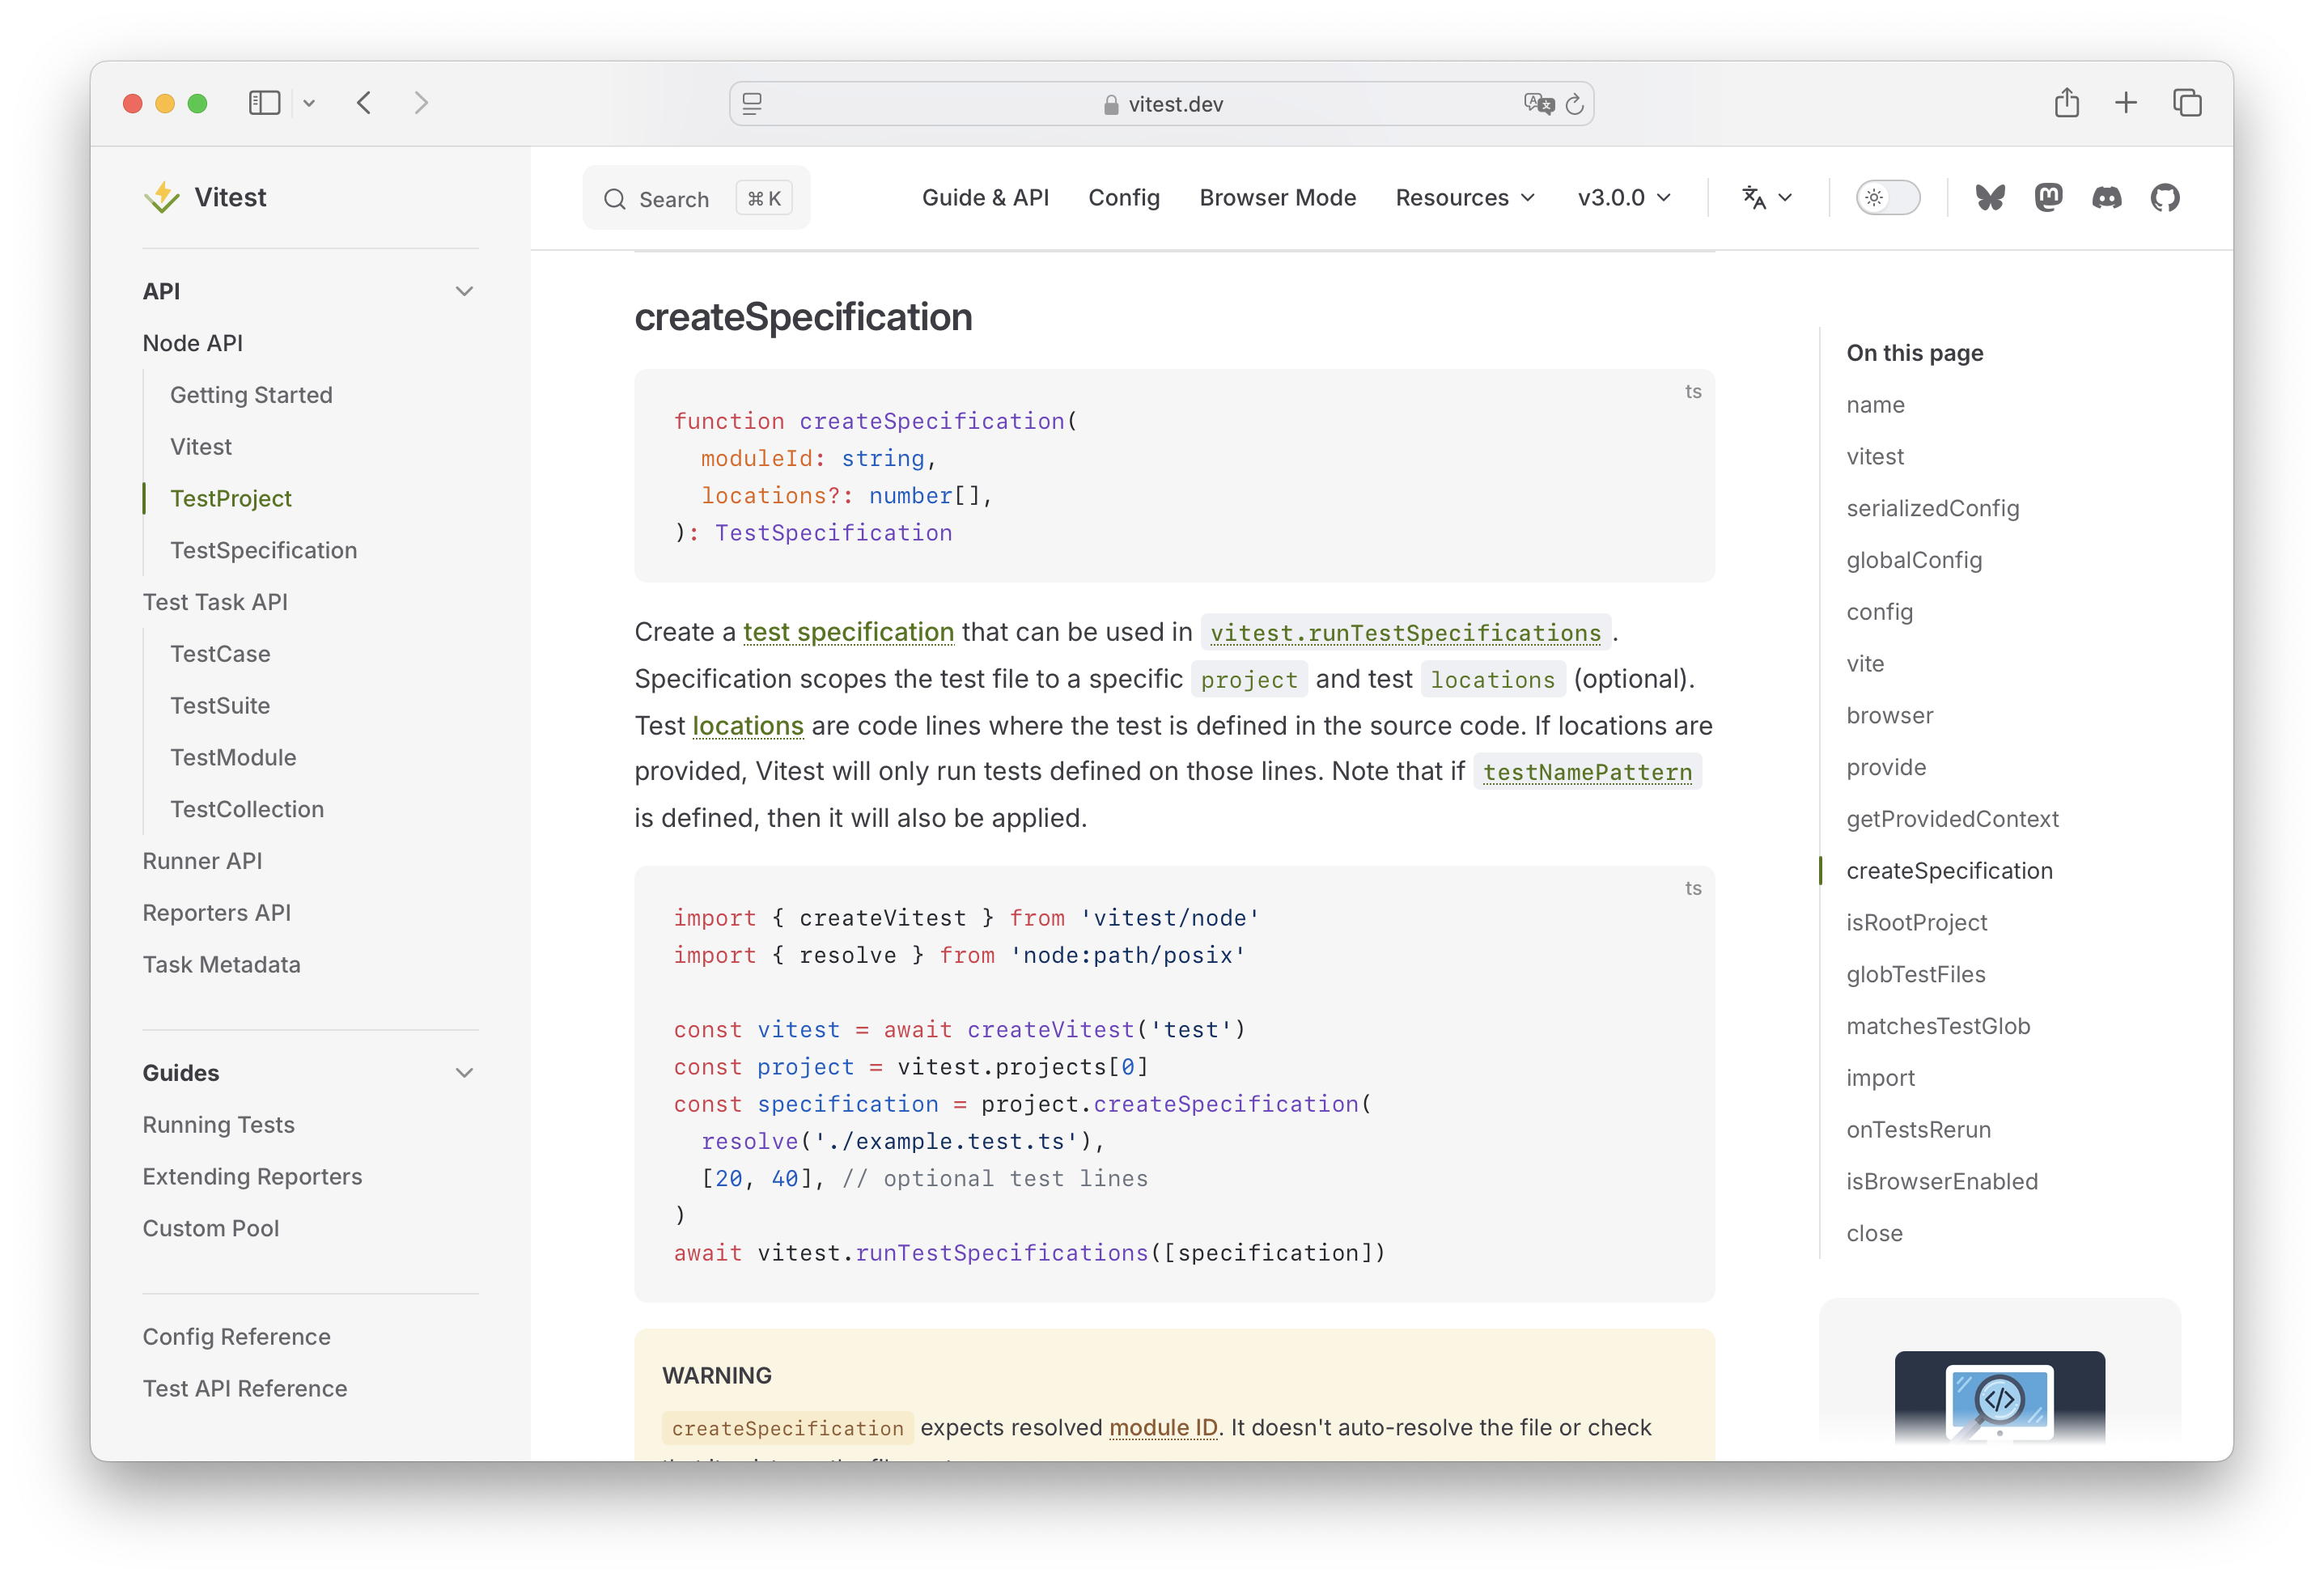
Task: Collapse the API sidebar section
Action: click(464, 290)
